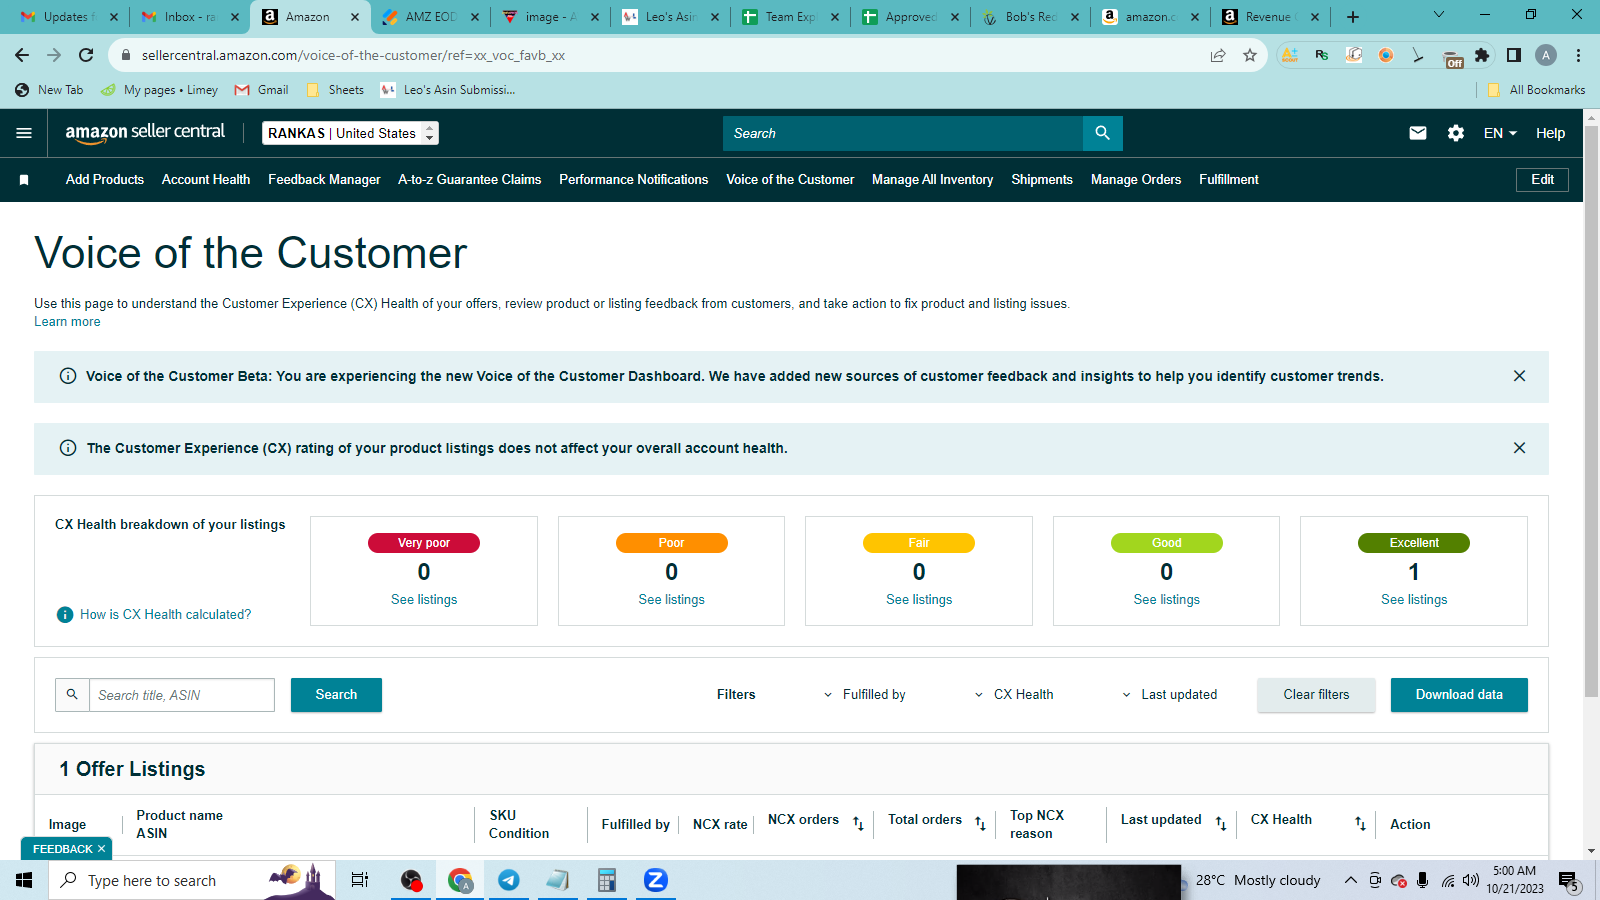Open the messages envelope icon
The image size is (1600, 900).
(x=1418, y=133)
